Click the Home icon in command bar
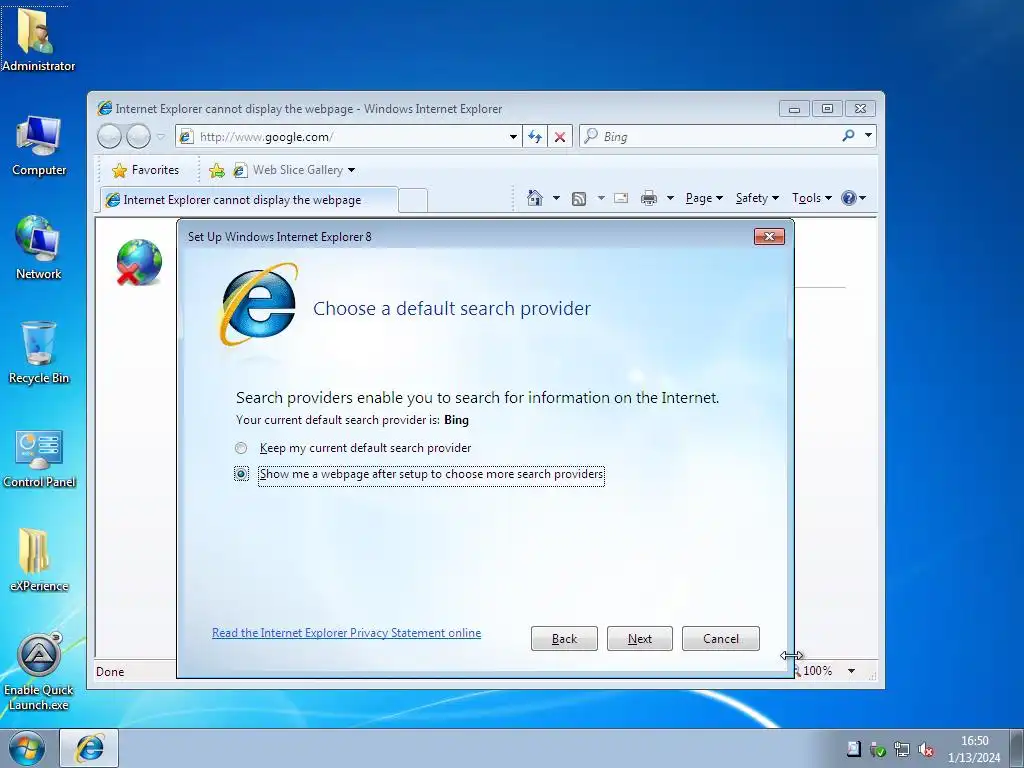The width and height of the screenshot is (1024, 768). pos(535,198)
